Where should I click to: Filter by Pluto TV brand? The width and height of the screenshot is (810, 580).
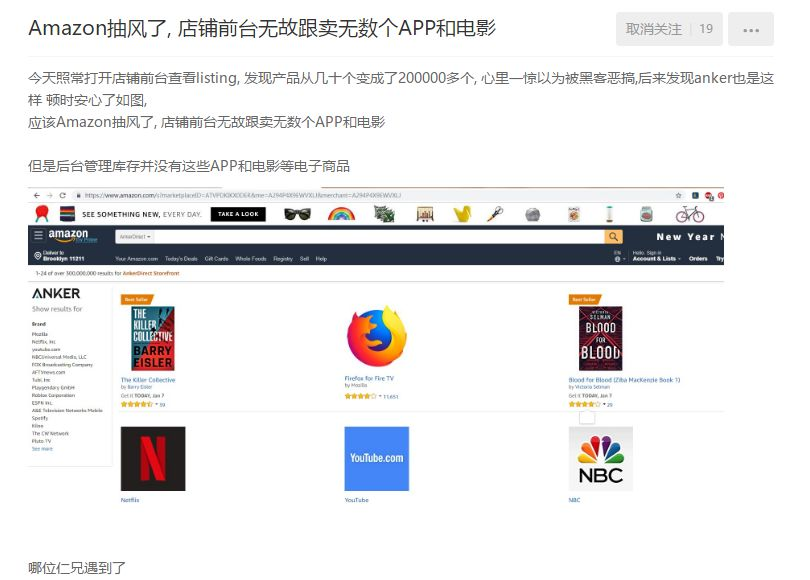pyautogui.click(x=41, y=441)
